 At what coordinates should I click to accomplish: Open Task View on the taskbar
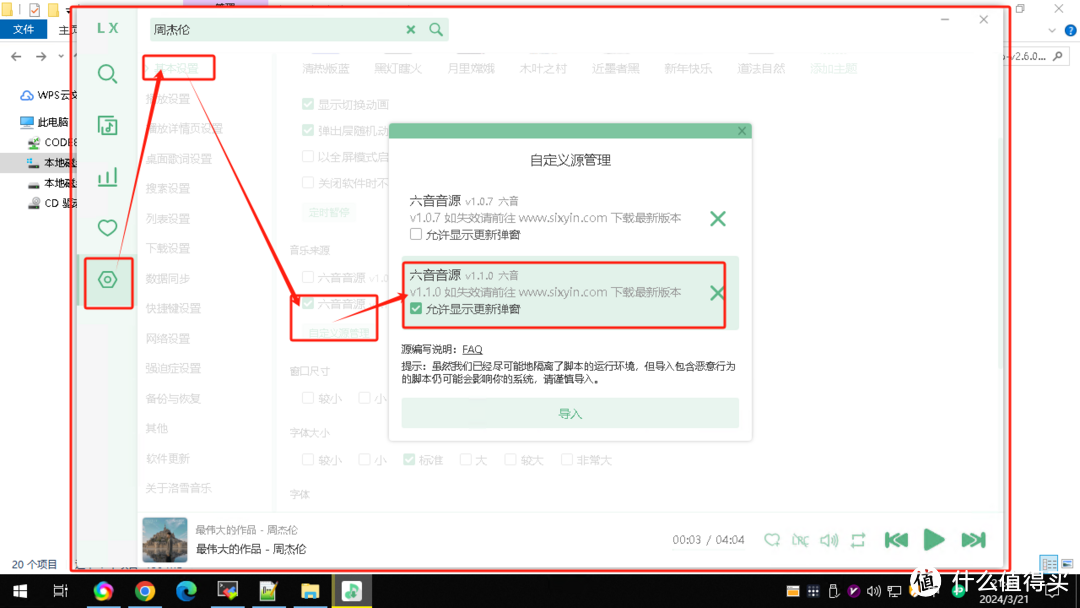coord(61,591)
